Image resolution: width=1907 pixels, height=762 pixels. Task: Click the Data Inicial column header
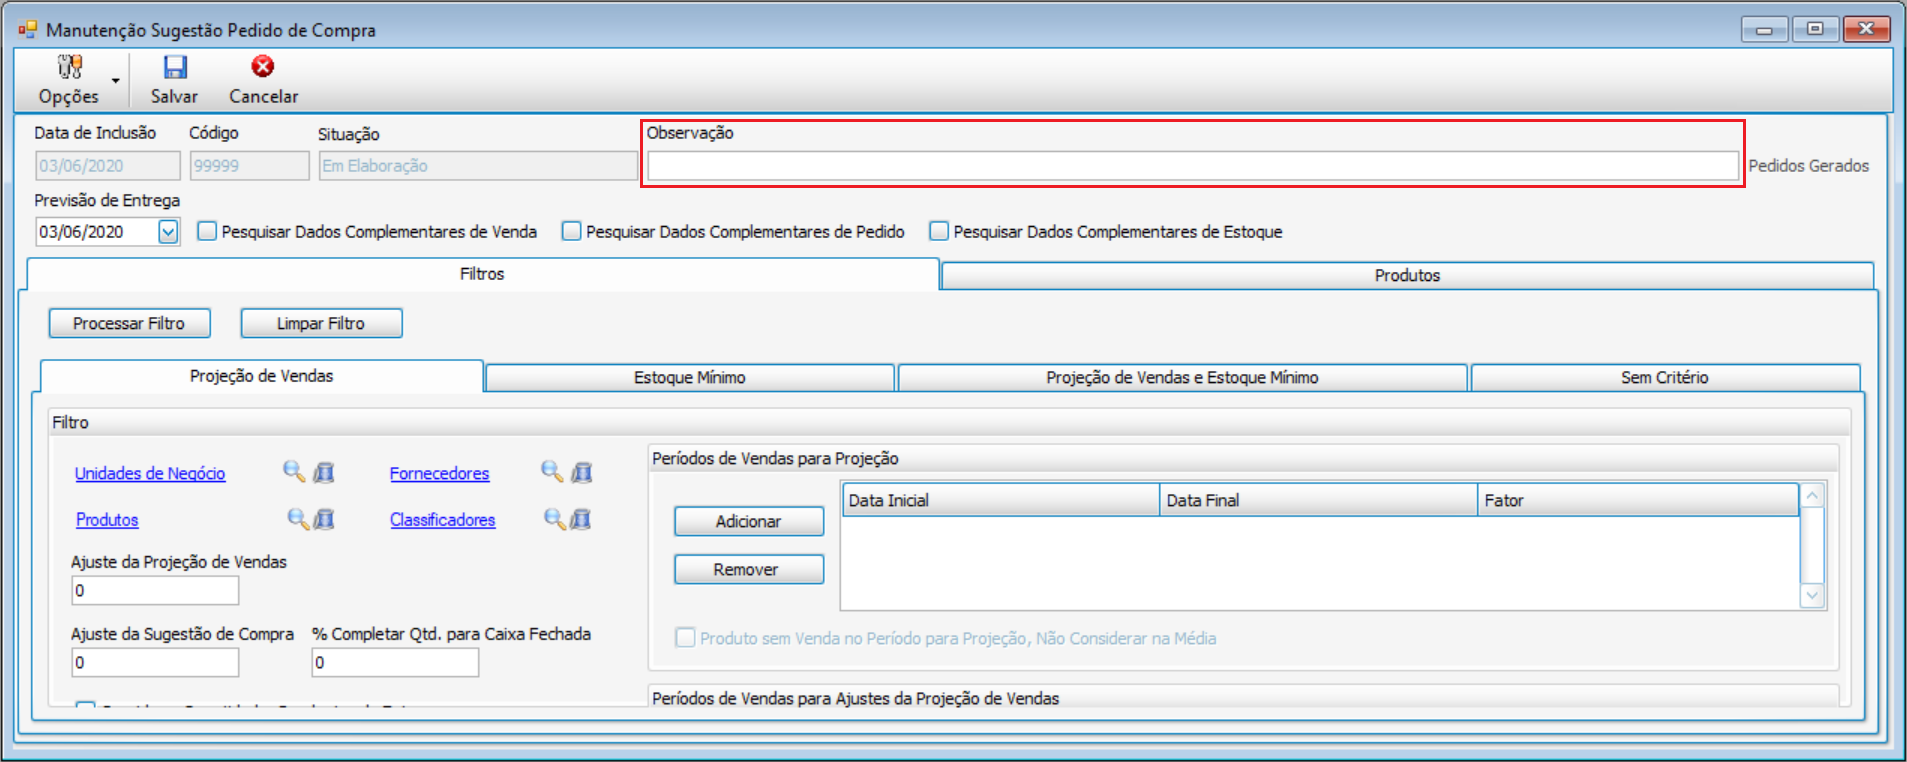point(1000,500)
